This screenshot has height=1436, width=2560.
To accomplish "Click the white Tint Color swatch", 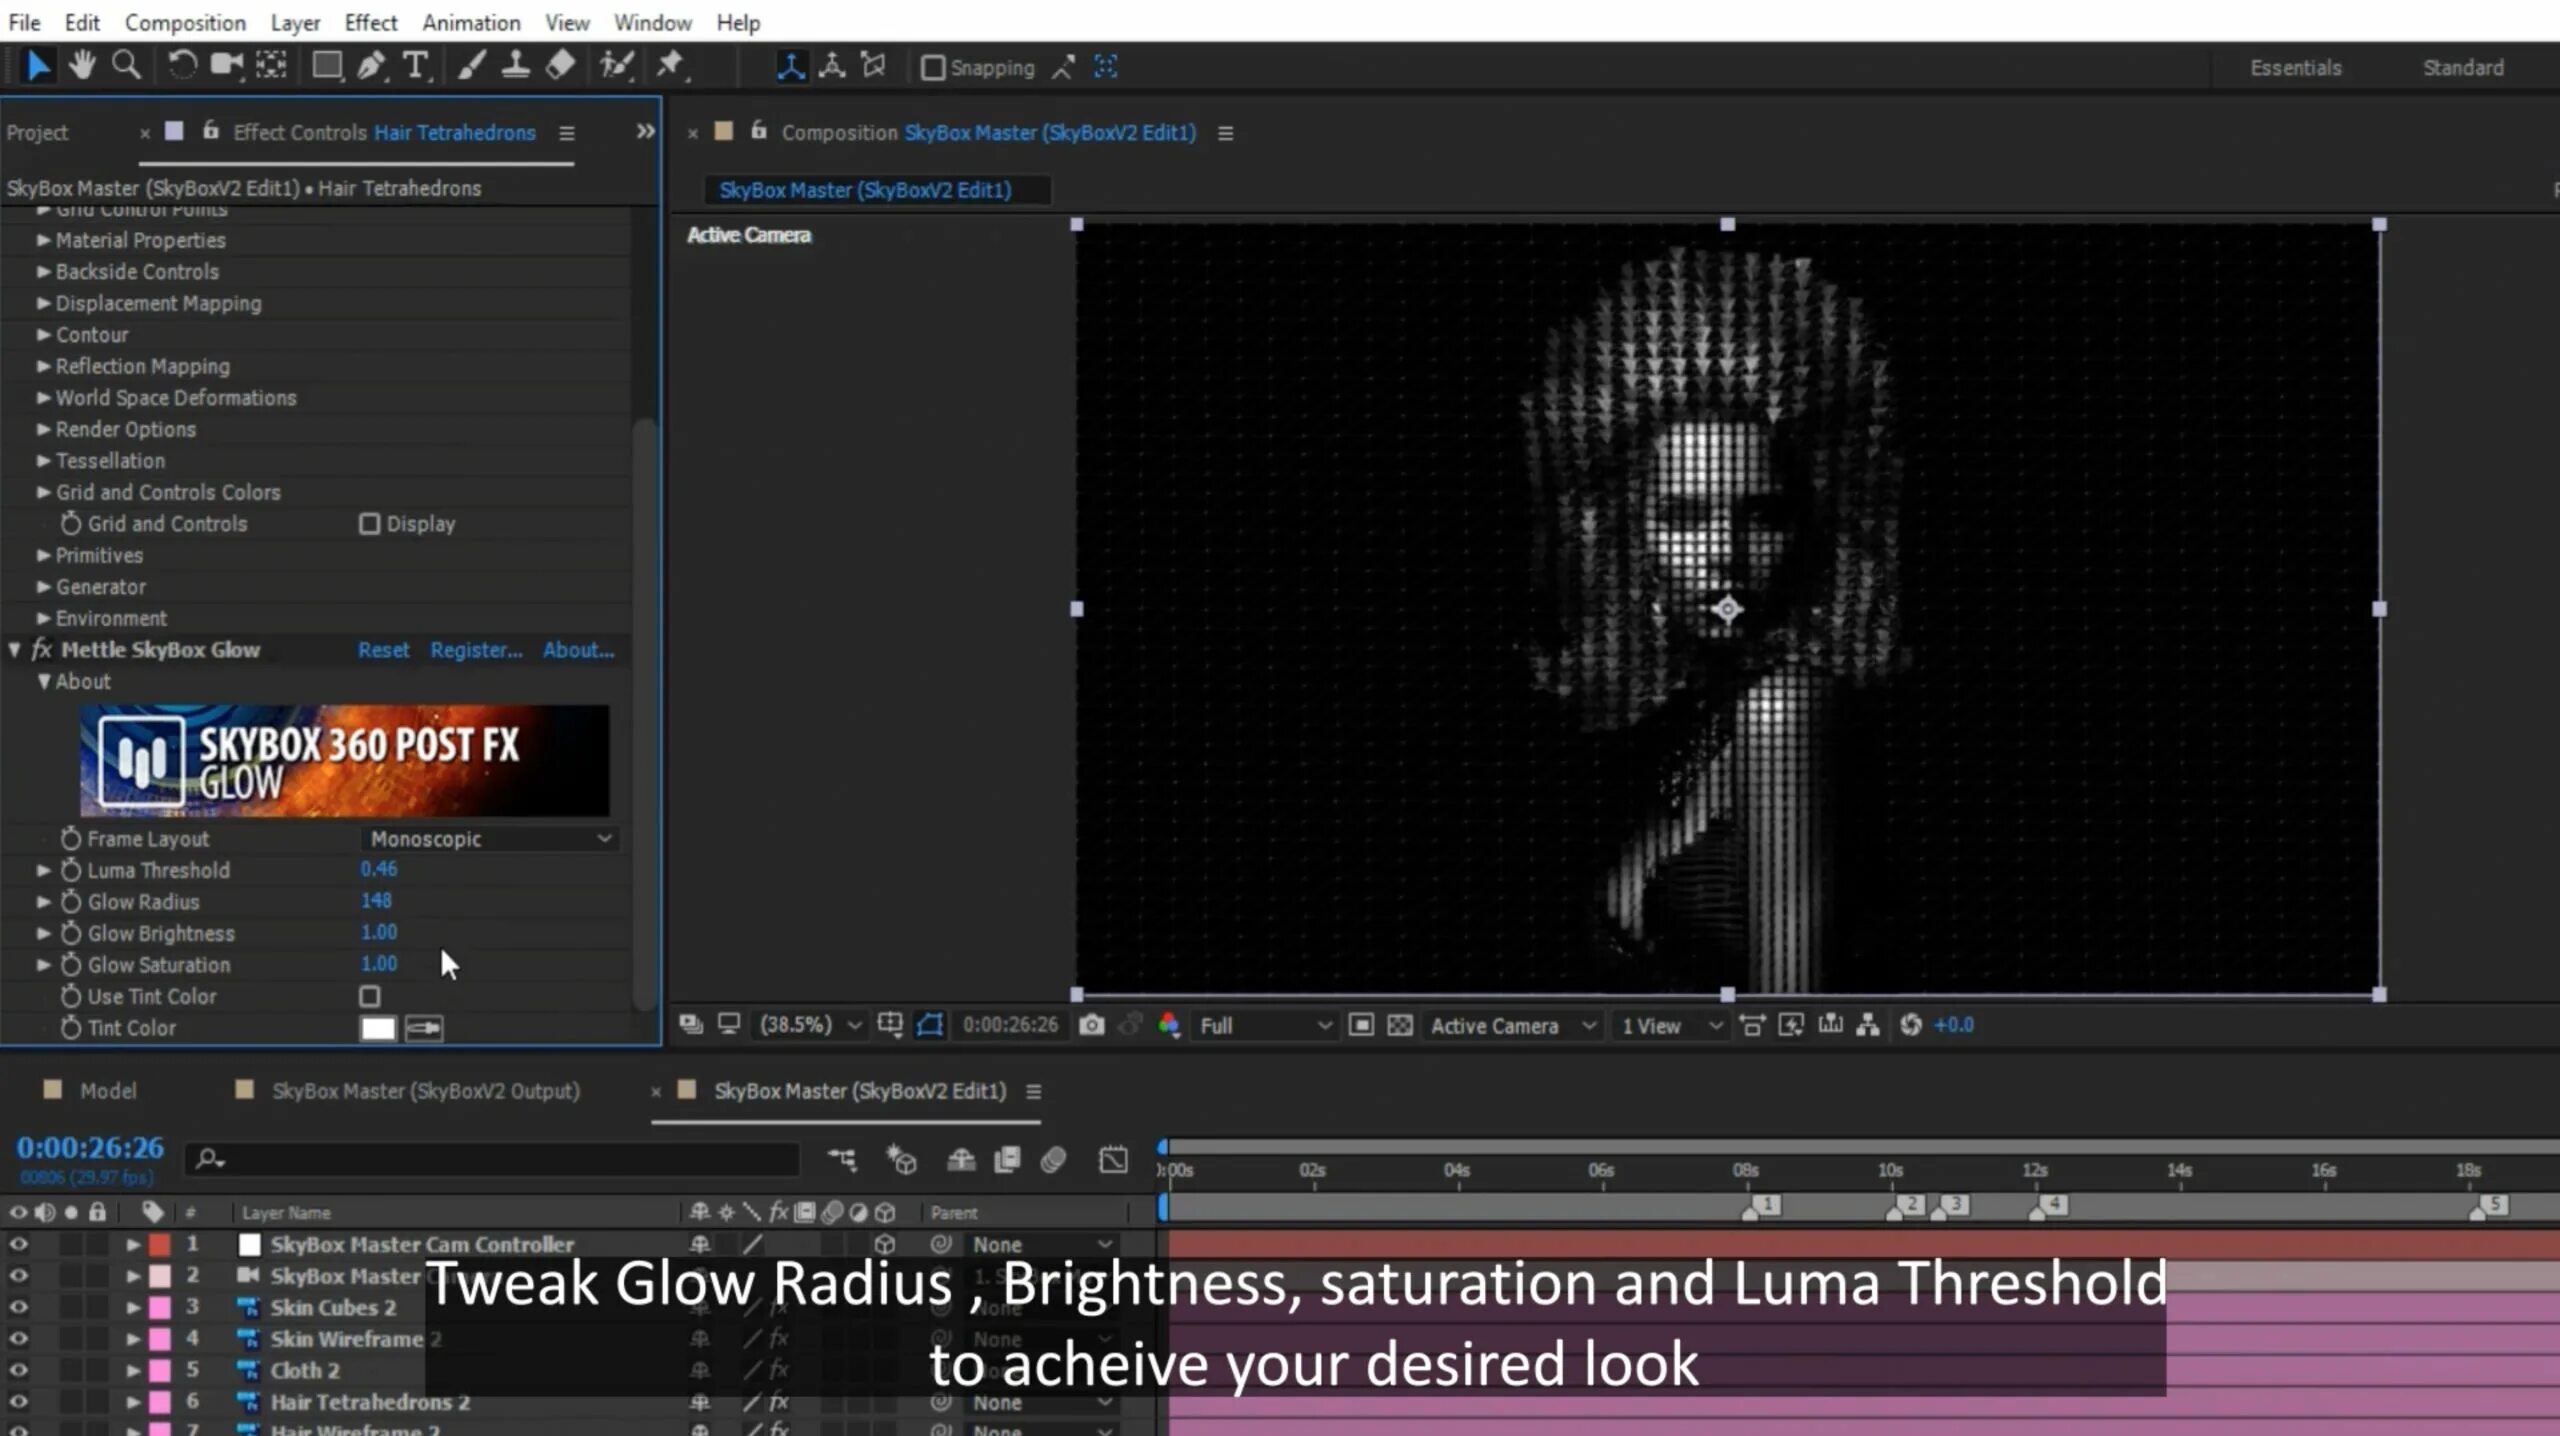I will [378, 1028].
